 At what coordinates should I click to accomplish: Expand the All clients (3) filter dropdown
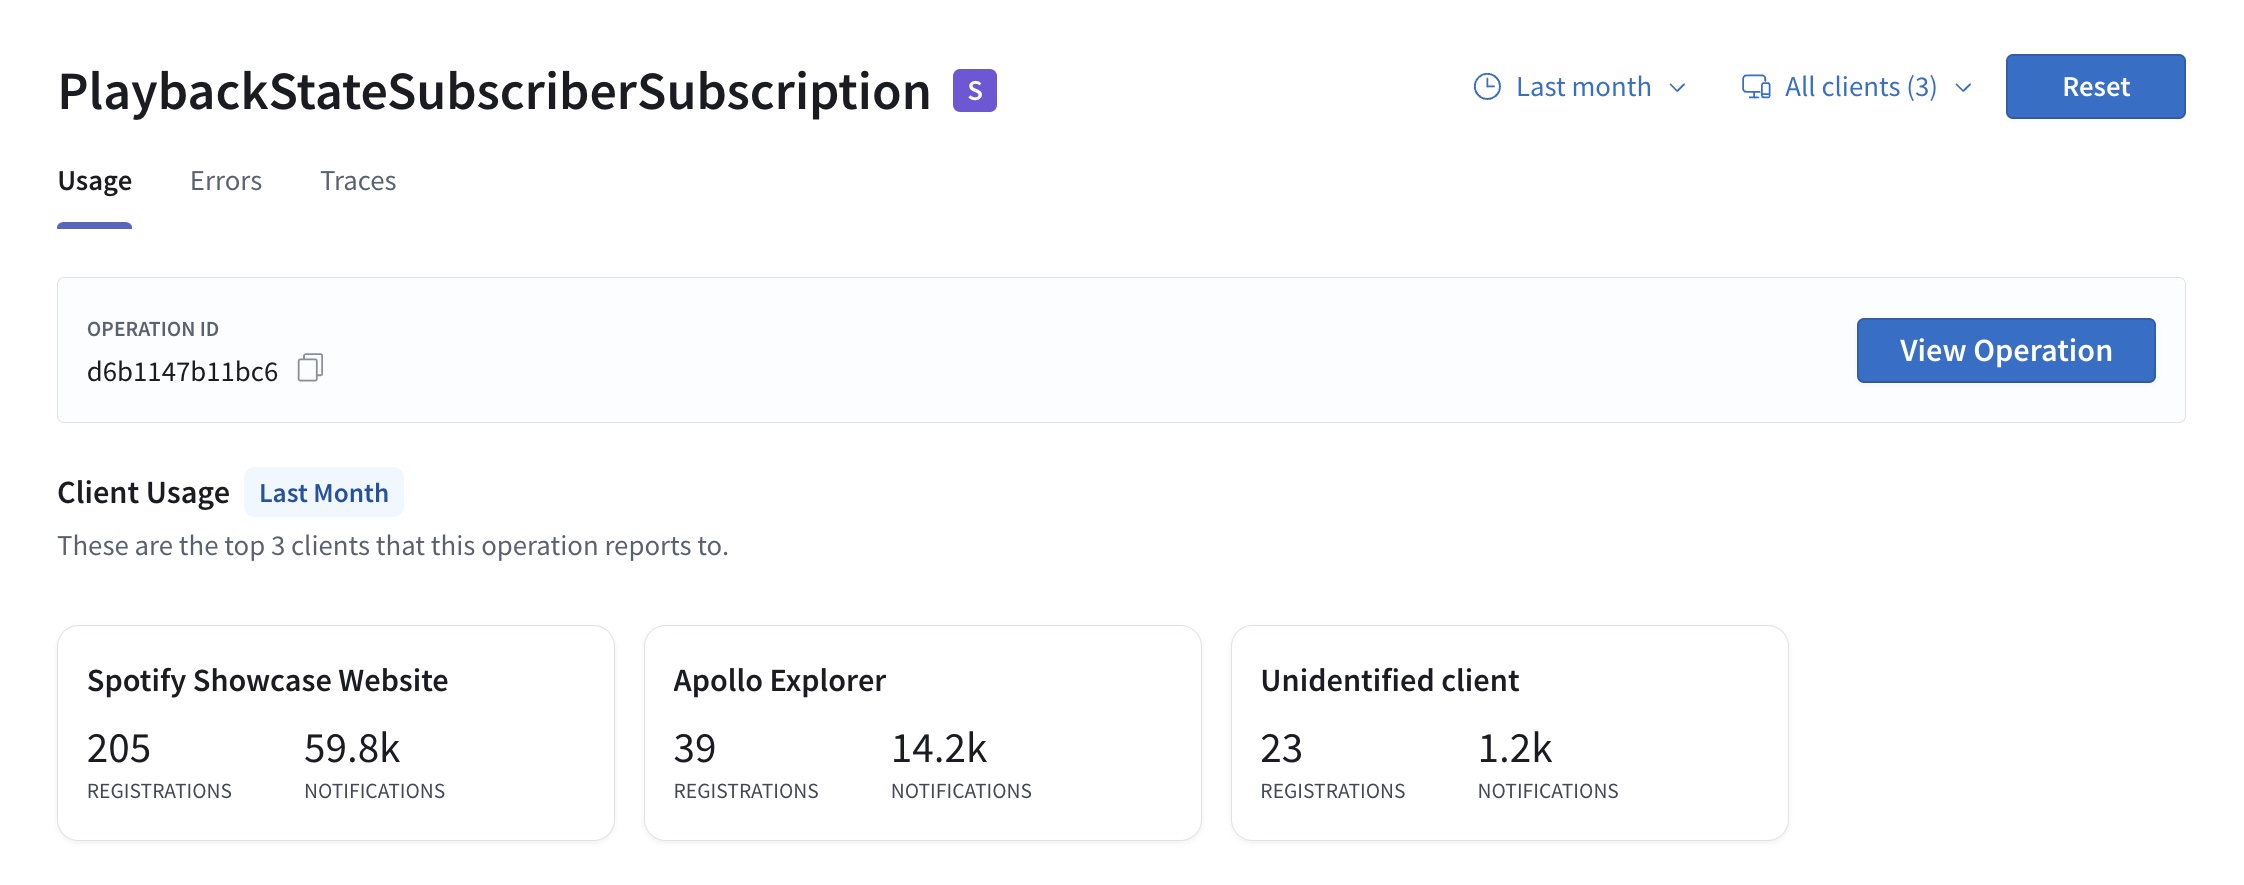(x=1858, y=87)
